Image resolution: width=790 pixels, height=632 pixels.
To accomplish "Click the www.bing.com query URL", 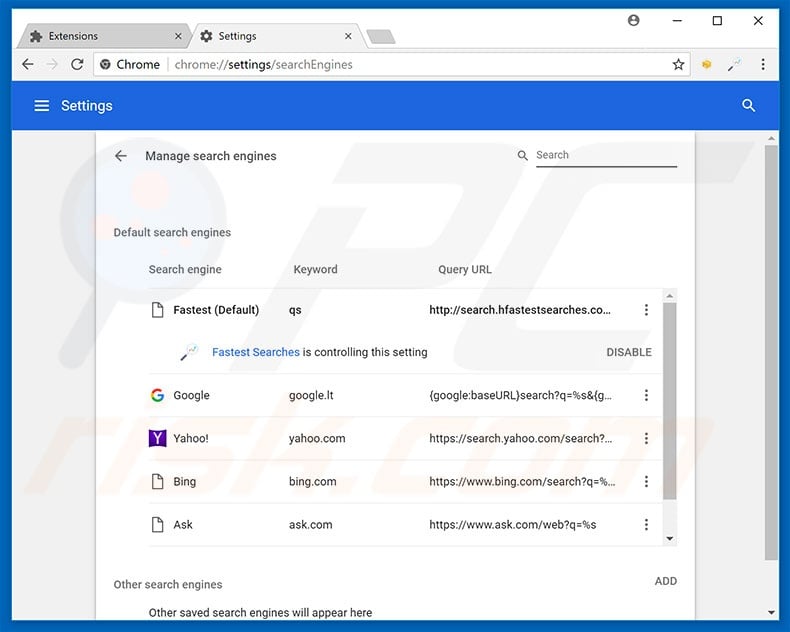I will click(522, 482).
